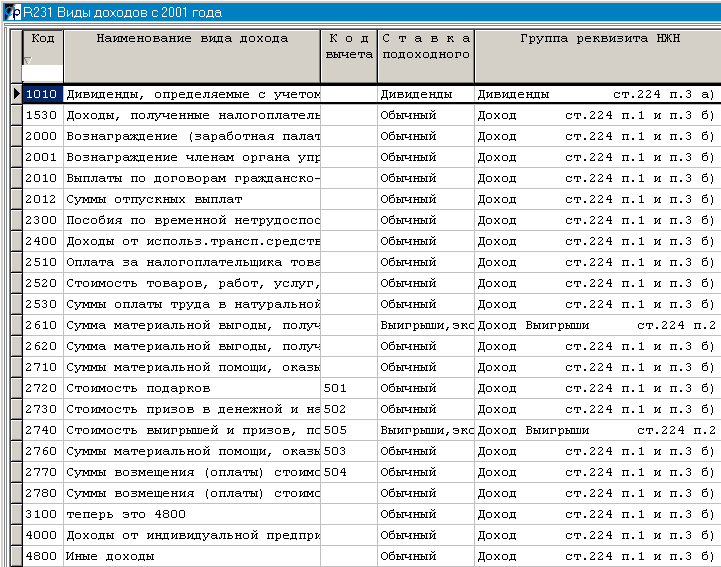The width and height of the screenshot is (721, 567).
Task: Click 'Вознаграждение членам органа упр' cell
Action: point(192,157)
